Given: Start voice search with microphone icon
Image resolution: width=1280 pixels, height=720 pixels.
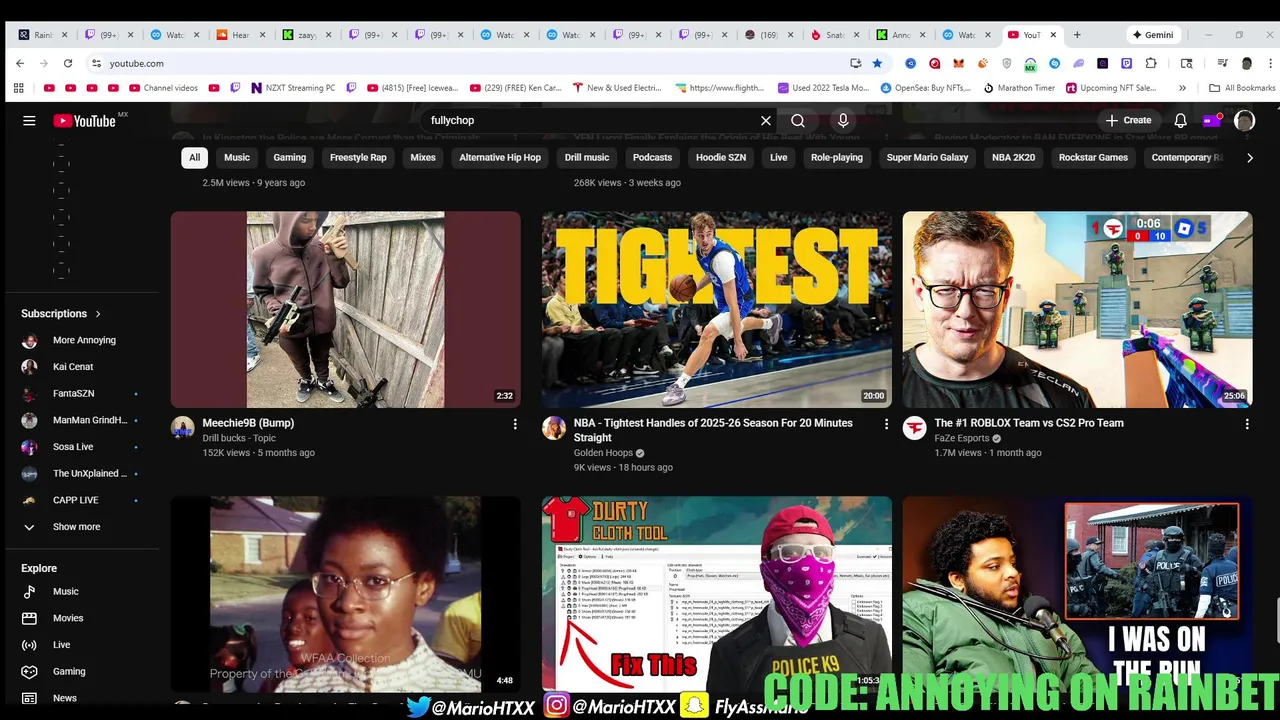Looking at the screenshot, I should click(x=843, y=121).
